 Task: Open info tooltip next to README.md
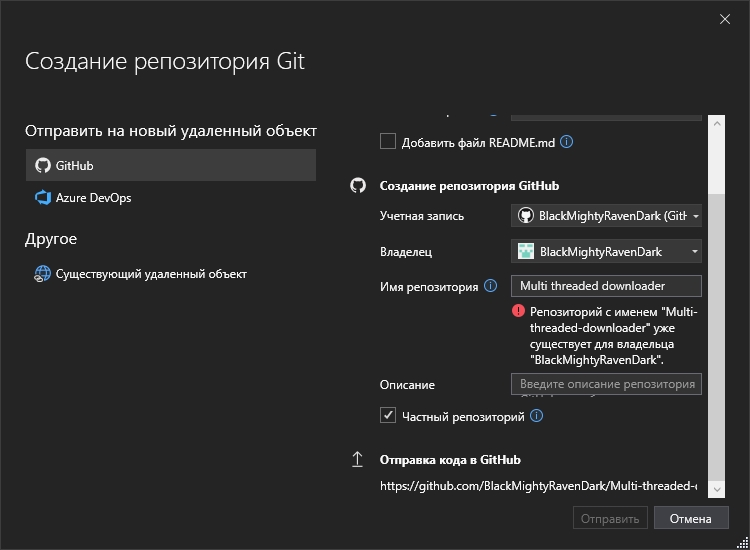point(566,142)
